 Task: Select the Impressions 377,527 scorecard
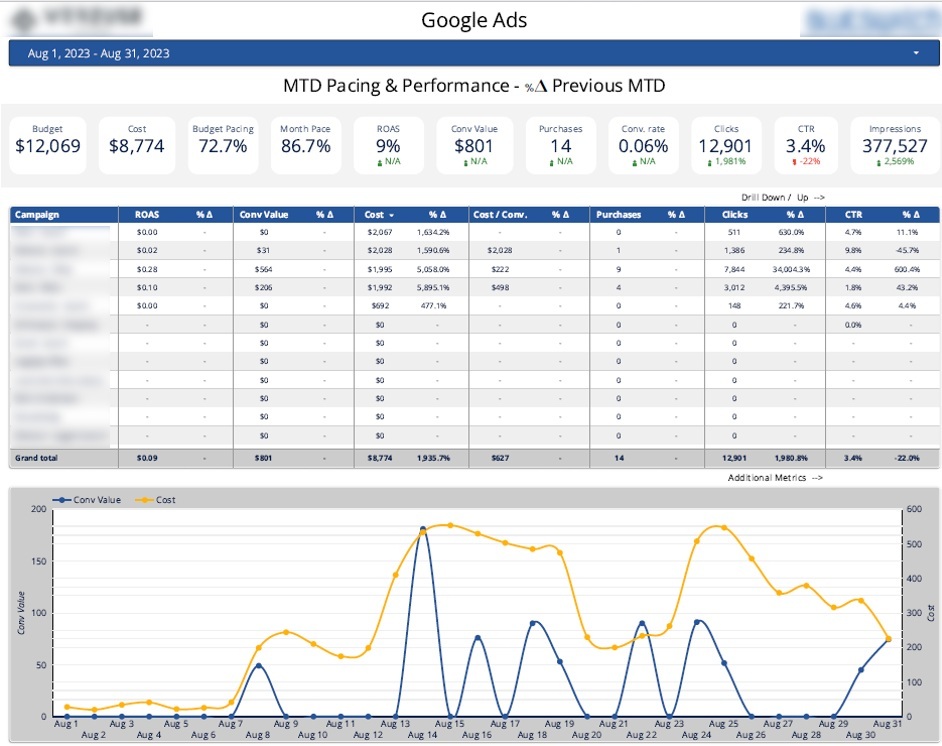point(895,145)
